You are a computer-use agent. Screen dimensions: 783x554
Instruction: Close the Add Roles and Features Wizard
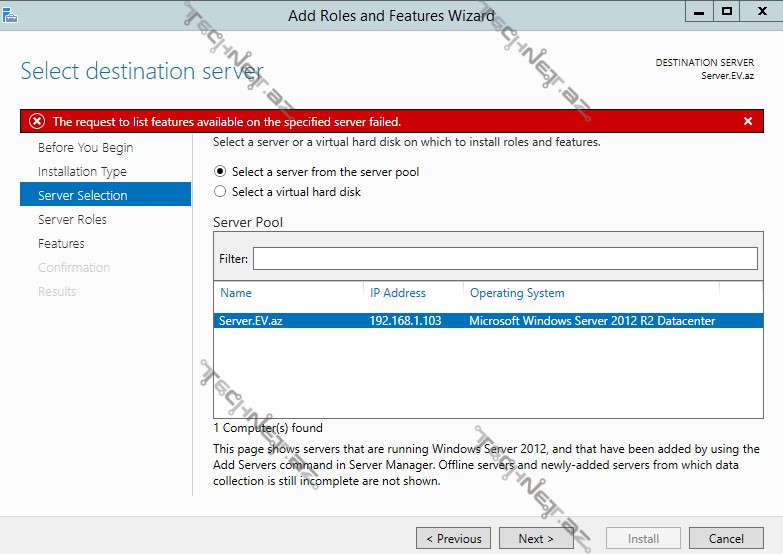[x=761, y=11]
